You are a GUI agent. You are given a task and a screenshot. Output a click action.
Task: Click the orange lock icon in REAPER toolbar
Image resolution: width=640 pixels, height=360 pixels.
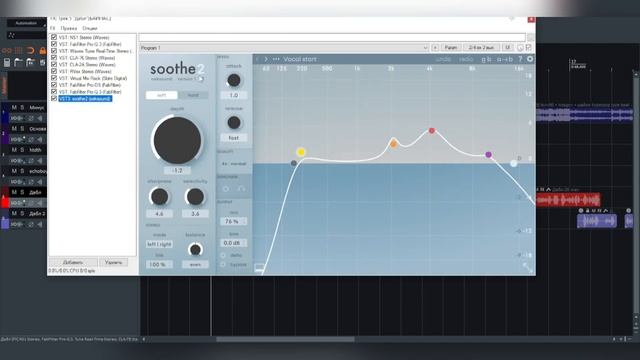tap(42, 51)
